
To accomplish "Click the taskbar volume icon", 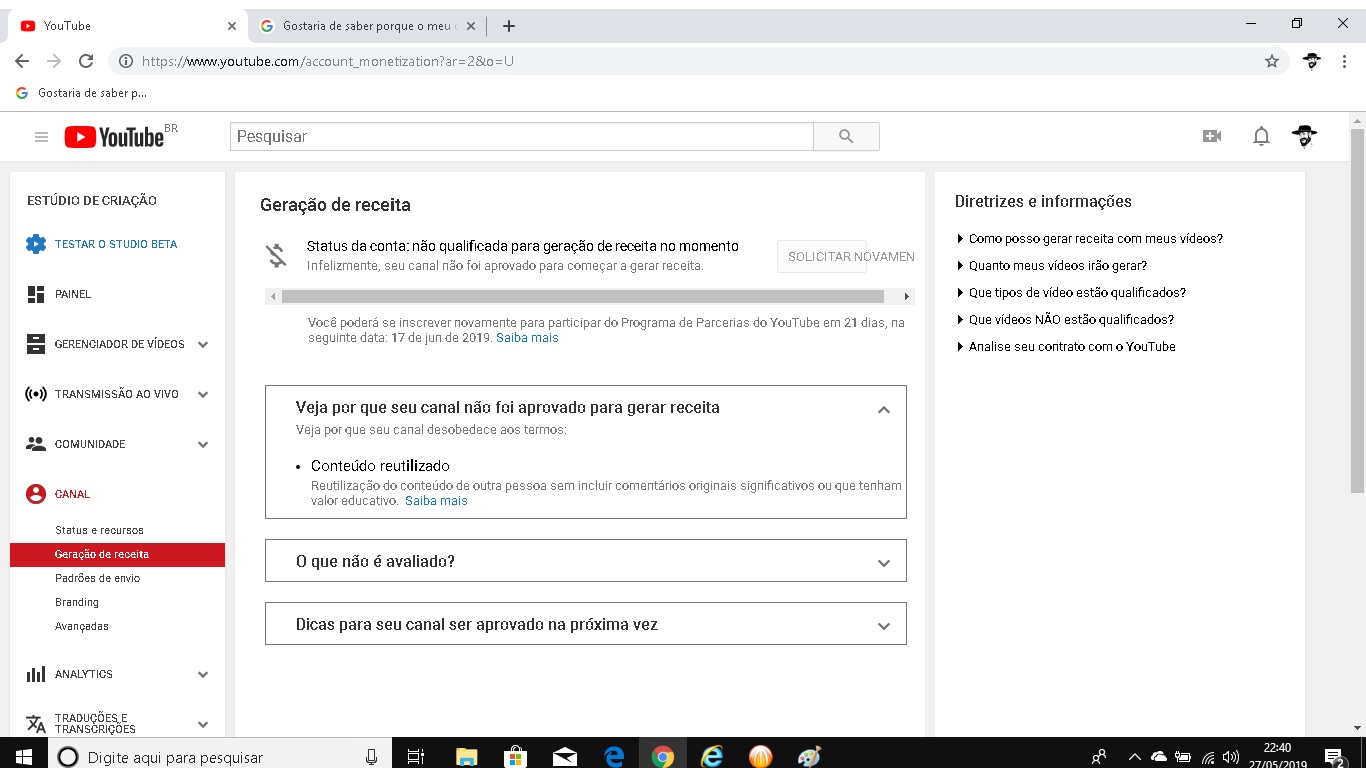I will coord(1231,757).
